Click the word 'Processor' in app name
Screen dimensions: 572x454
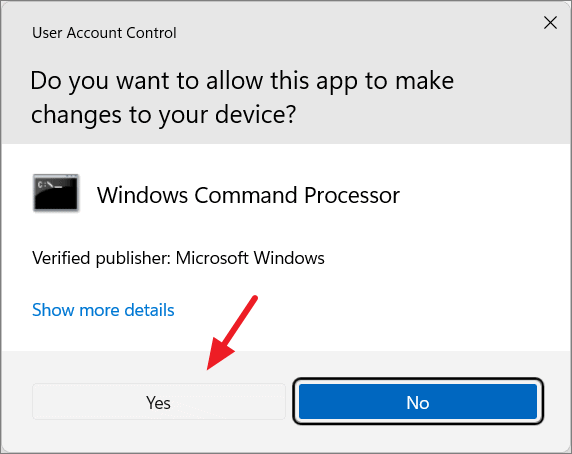click(x=352, y=195)
